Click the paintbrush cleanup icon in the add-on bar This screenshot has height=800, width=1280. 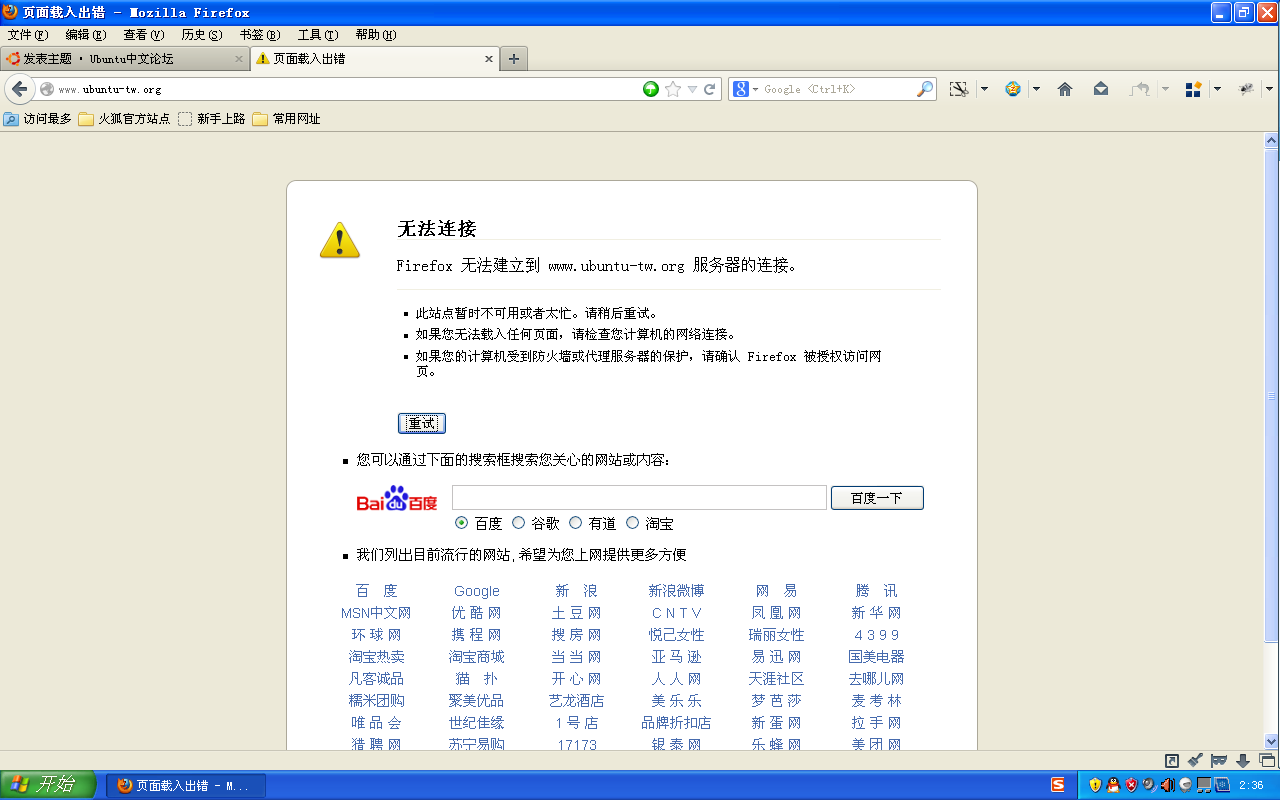1195,761
